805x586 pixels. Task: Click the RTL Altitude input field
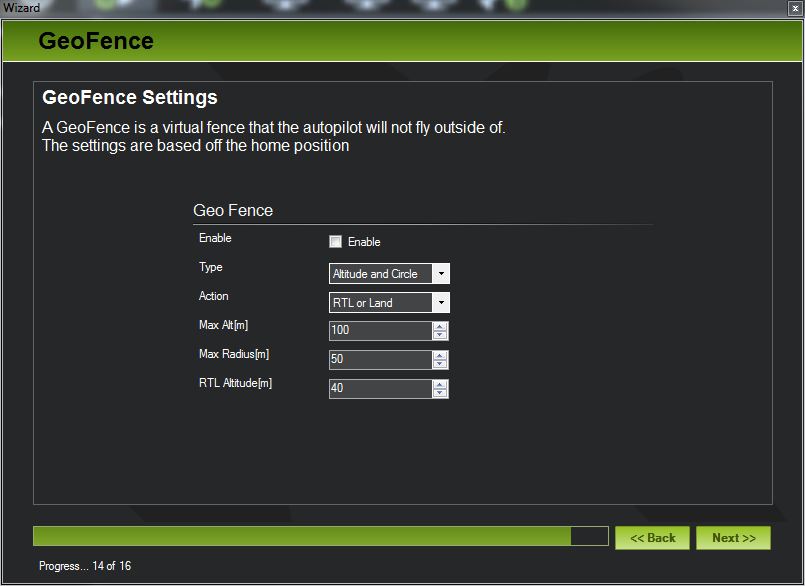[380, 389]
